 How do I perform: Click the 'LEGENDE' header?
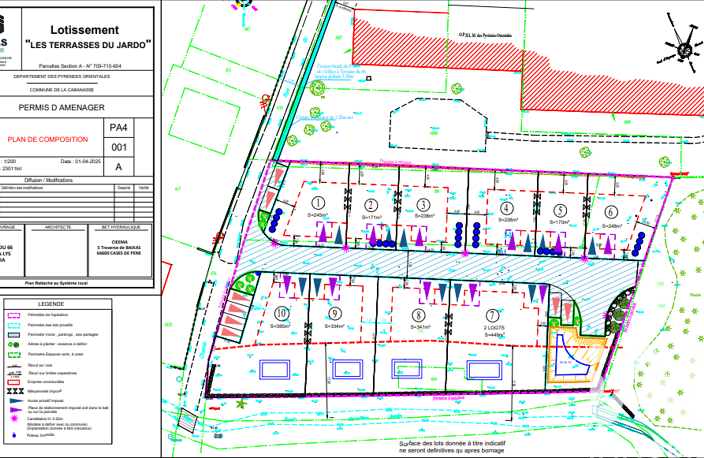[51, 304]
